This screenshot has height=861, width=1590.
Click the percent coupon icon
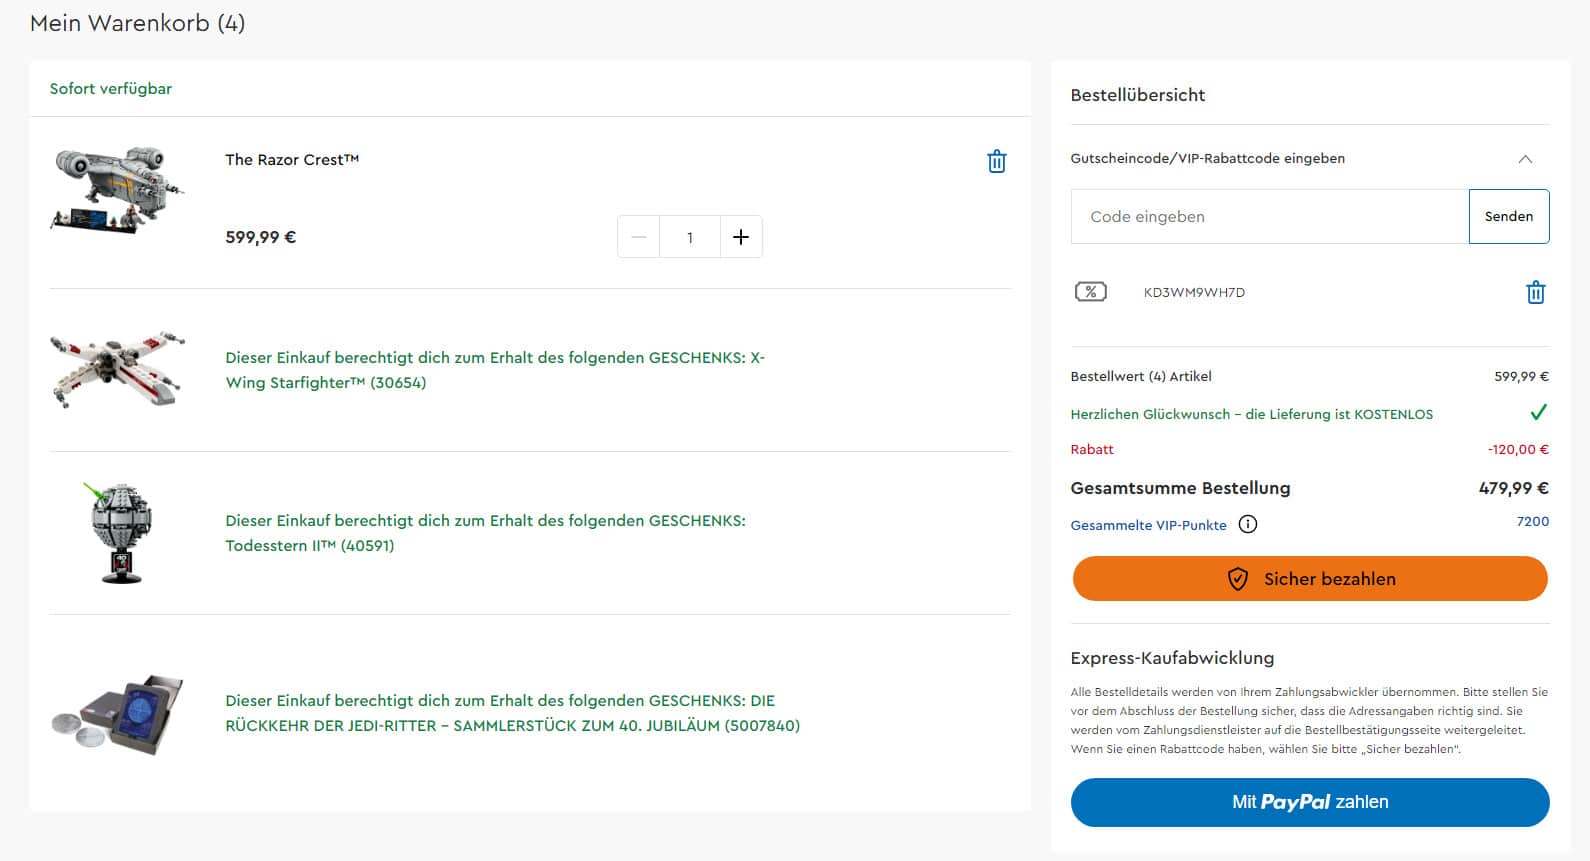click(x=1090, y=292)
